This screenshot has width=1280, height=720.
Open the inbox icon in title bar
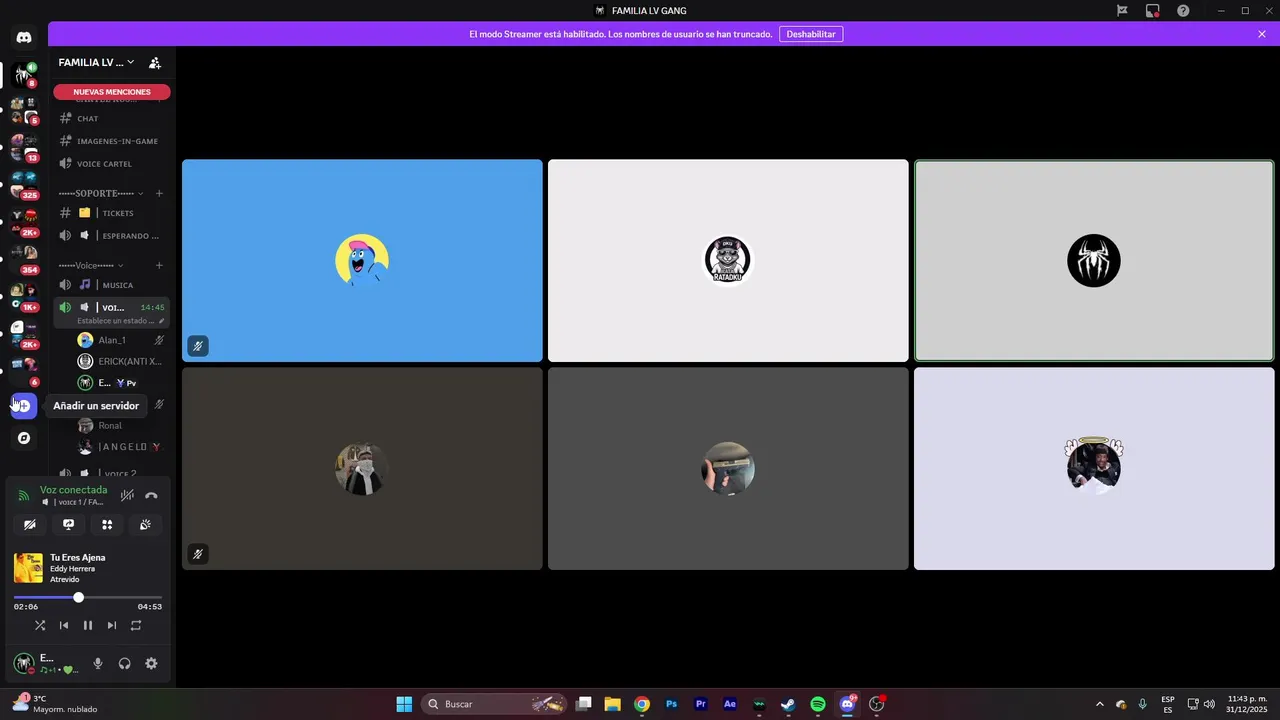point(1153,11)
